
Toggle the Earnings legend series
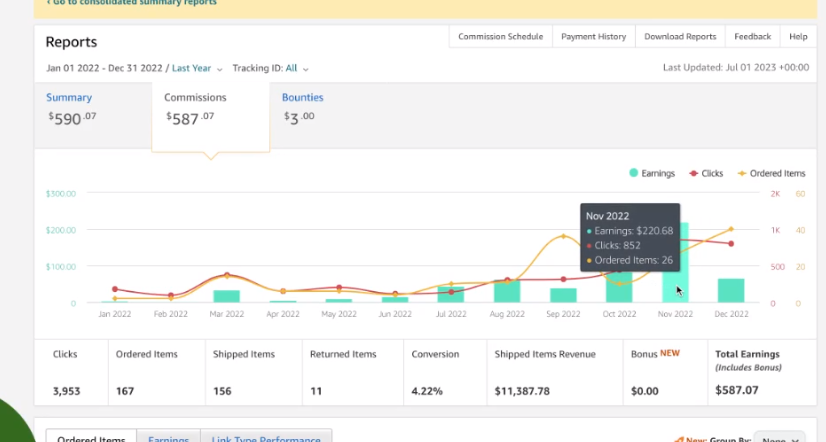click(x=652, y=173)
